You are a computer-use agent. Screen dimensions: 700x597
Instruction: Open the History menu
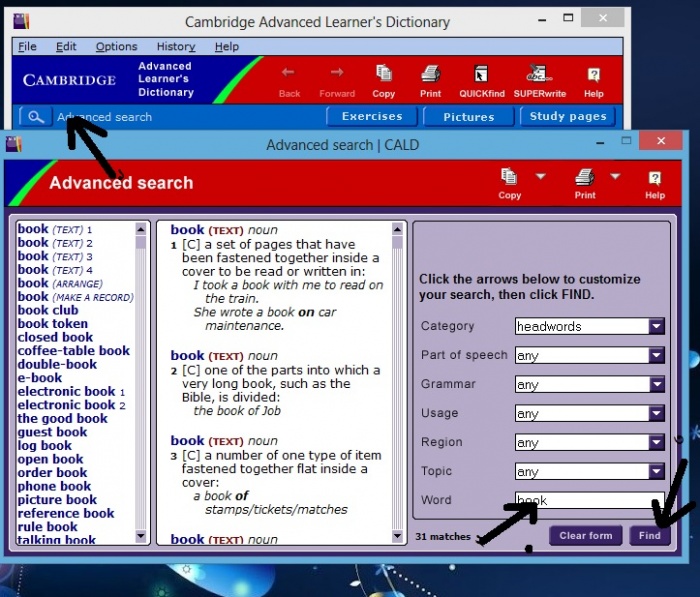point(176,46)
